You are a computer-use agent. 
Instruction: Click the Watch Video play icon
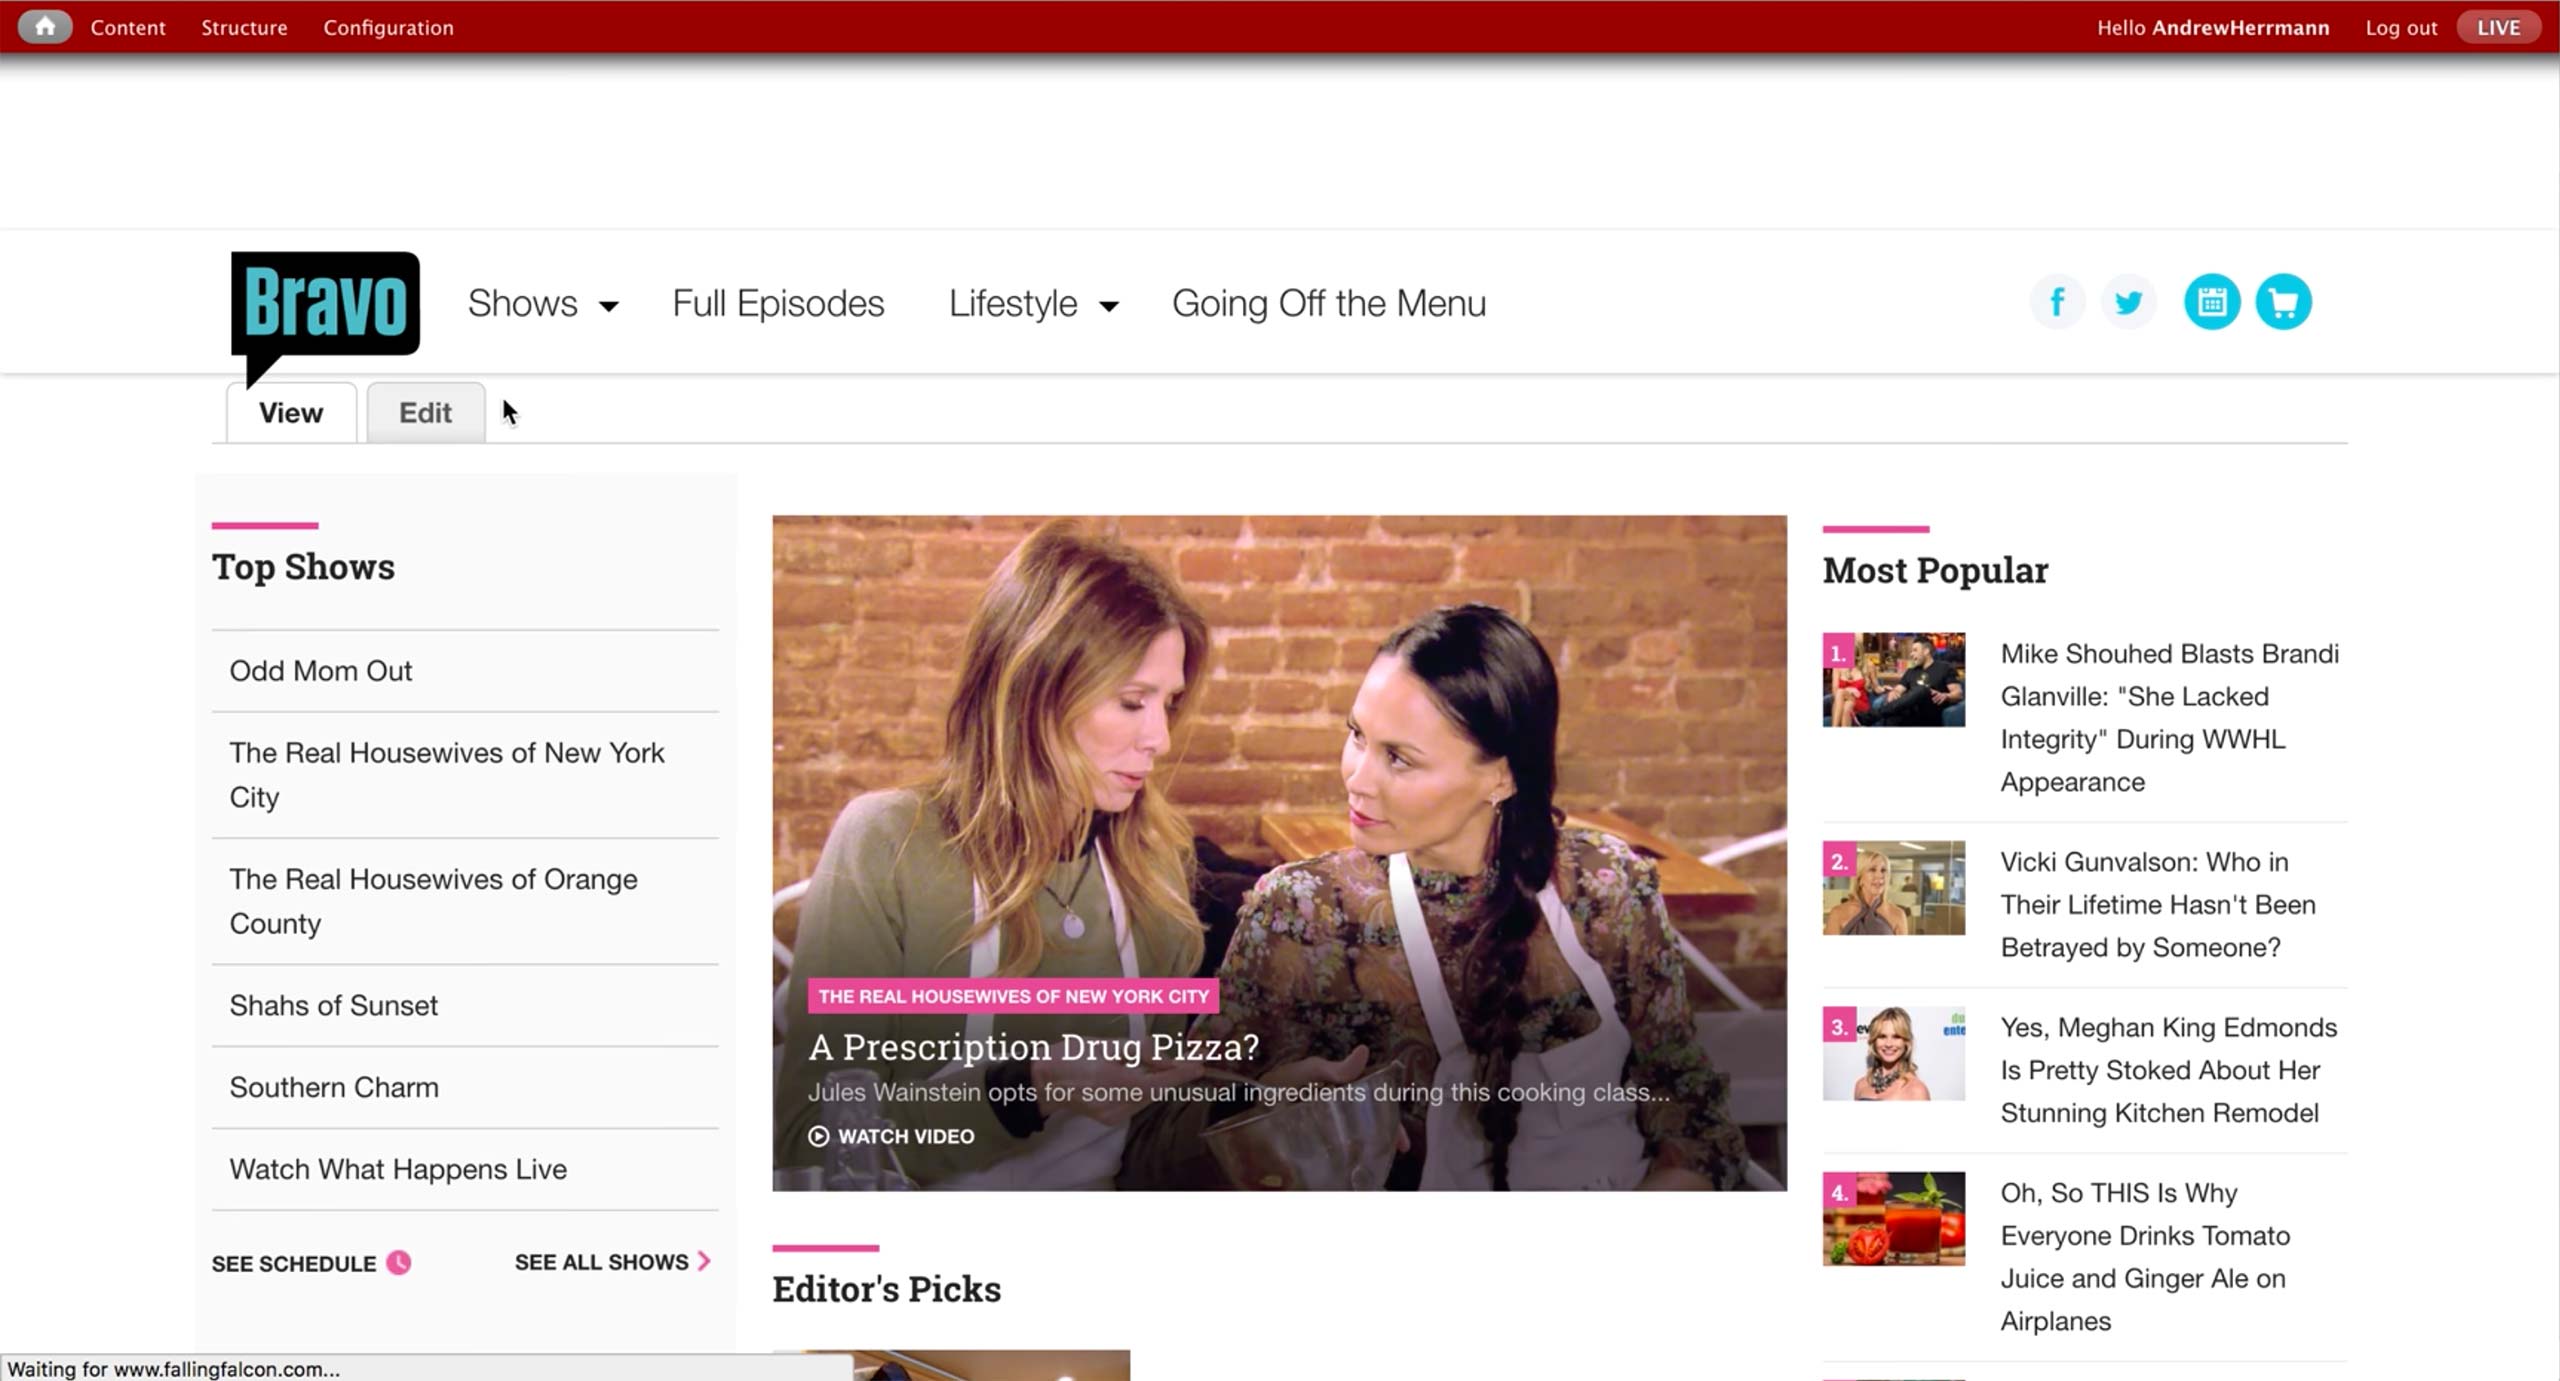coord(819,1136)
